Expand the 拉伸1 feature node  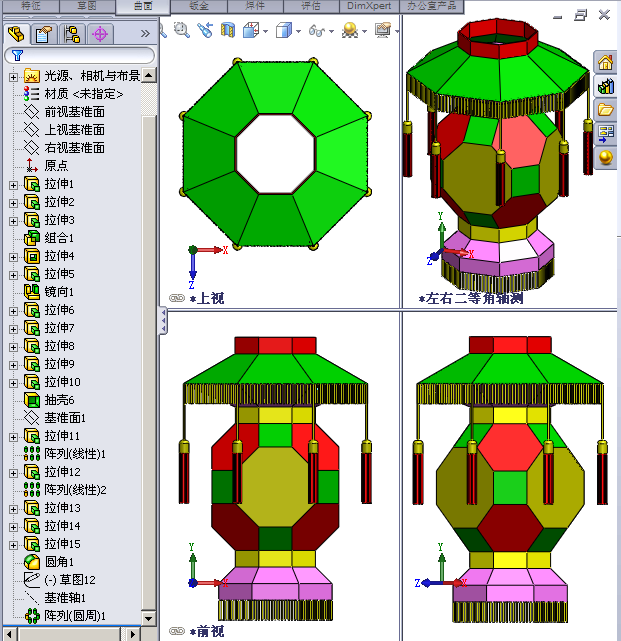click(13, 185)
